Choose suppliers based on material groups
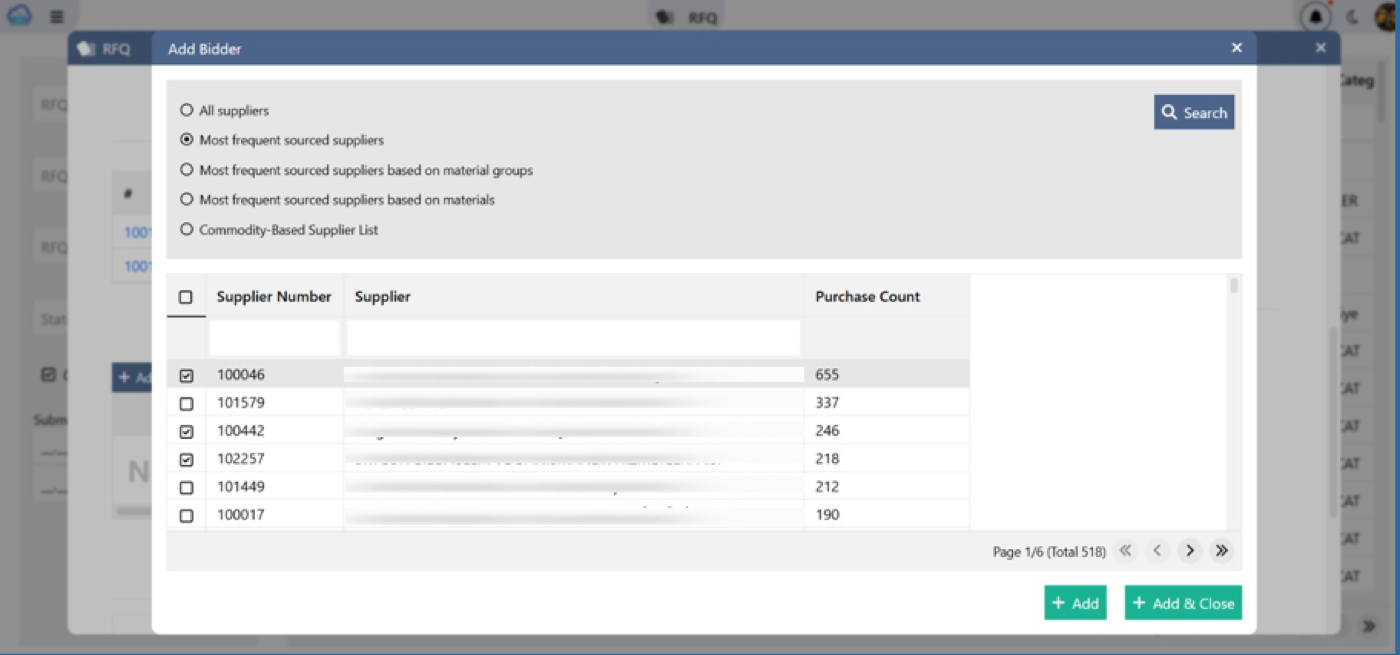 [x=357, y=170]
